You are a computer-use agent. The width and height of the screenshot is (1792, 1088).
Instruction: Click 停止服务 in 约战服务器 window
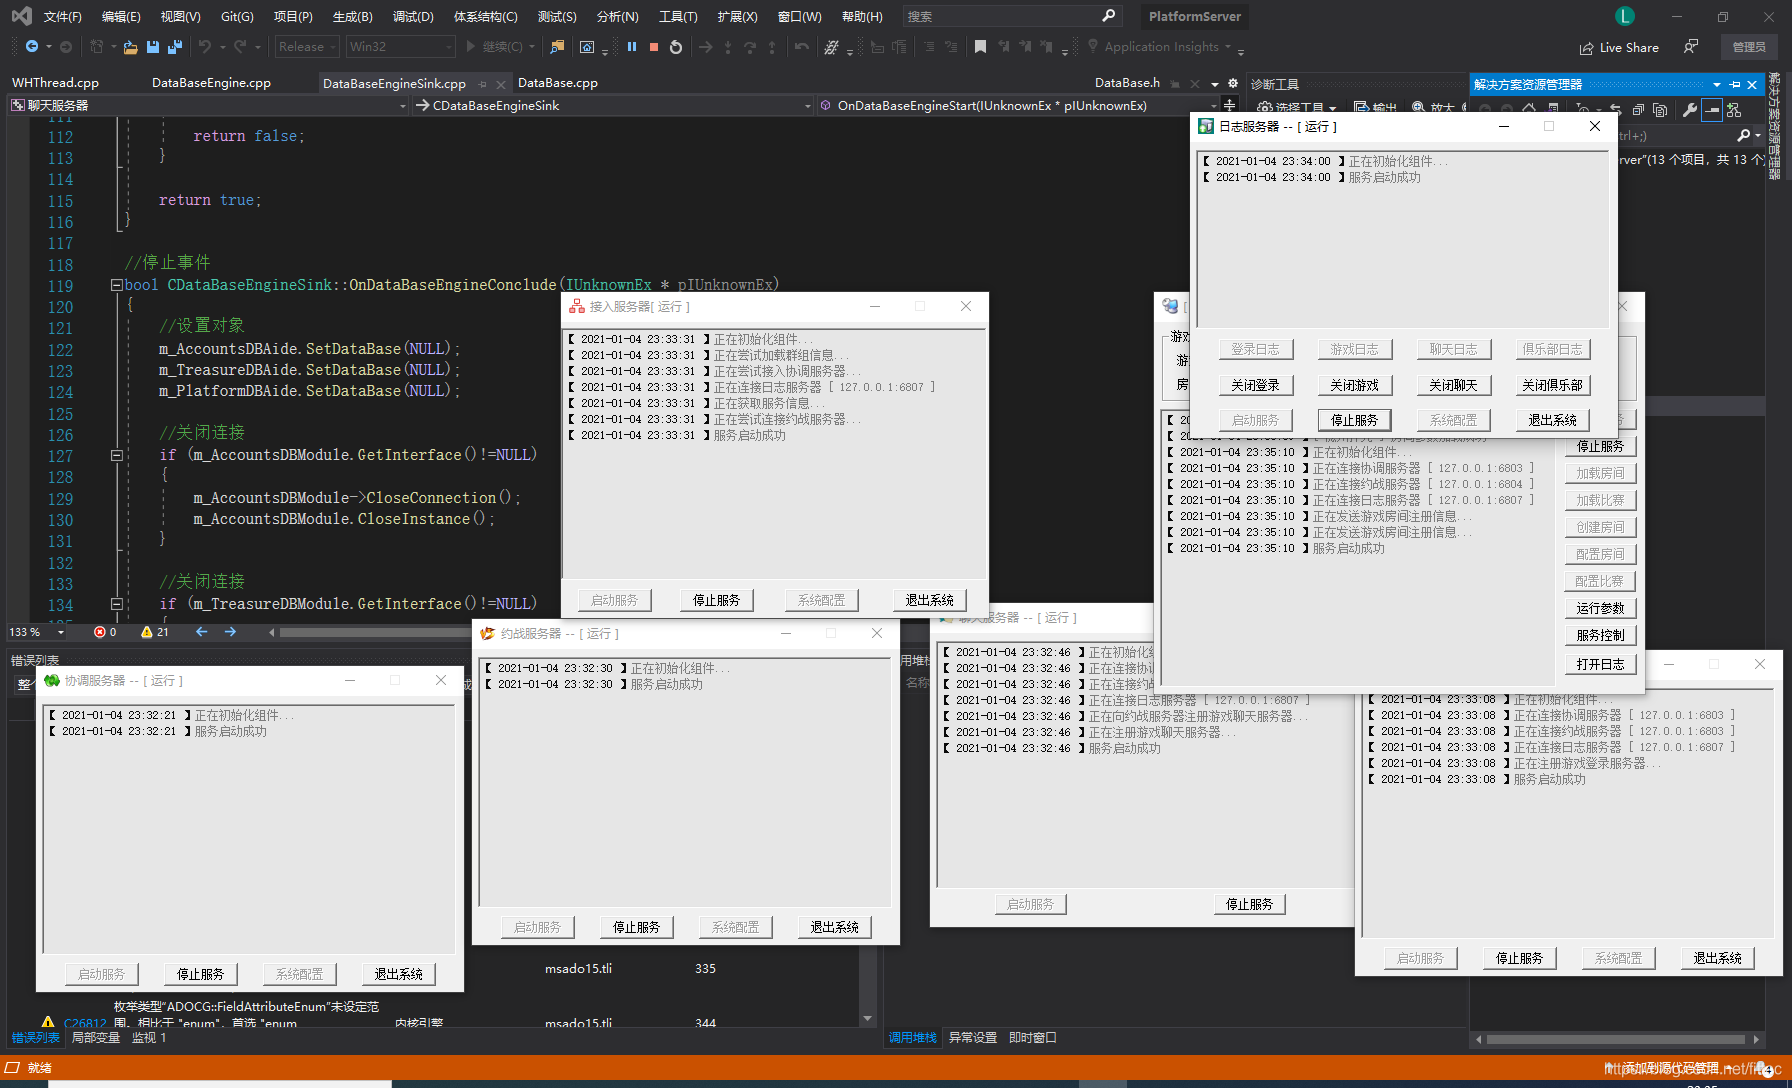click(x=636, y=927)
